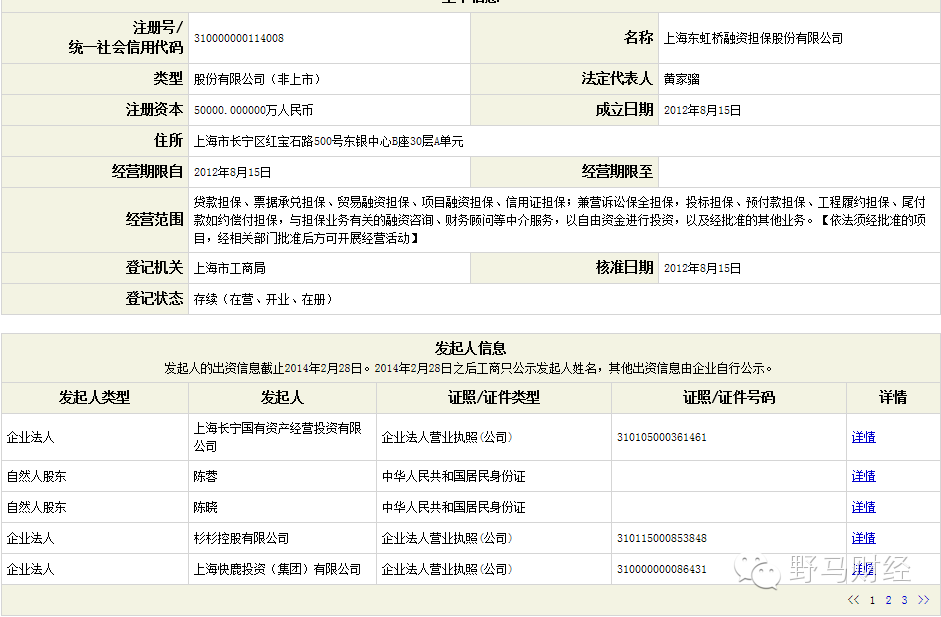Go to page 2 of 发起人 list
This screenshot has height=617, width=941.
click(888, 600)
